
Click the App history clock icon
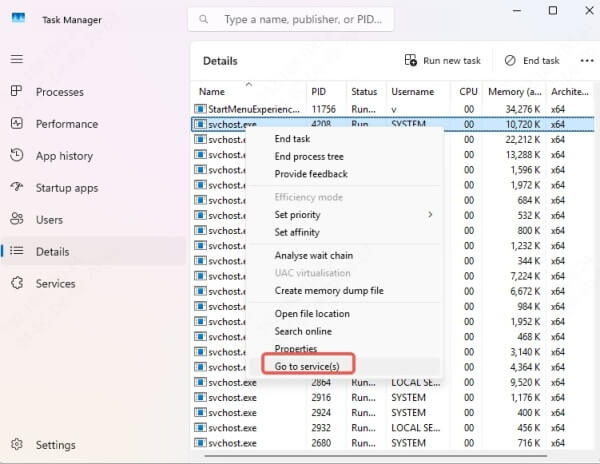16,155
